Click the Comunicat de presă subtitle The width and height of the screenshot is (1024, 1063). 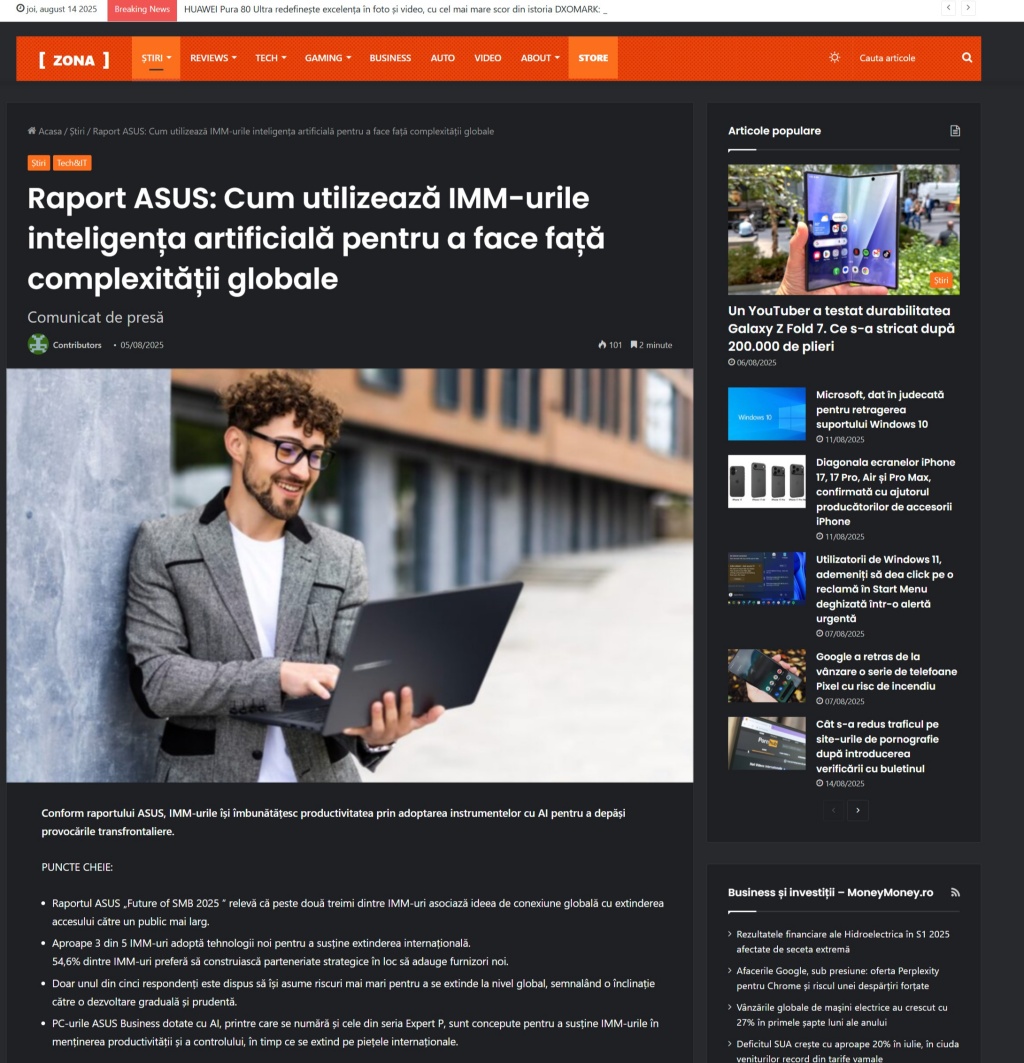point(96,317)
